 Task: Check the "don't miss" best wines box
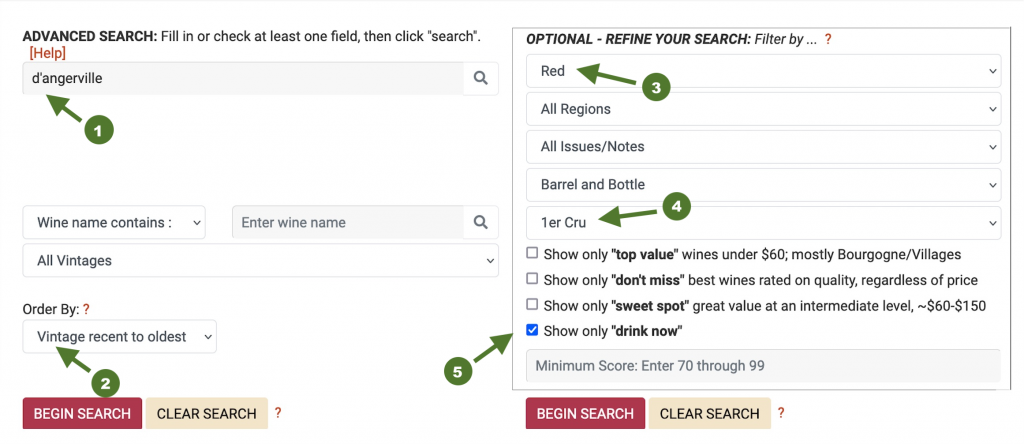532,279
